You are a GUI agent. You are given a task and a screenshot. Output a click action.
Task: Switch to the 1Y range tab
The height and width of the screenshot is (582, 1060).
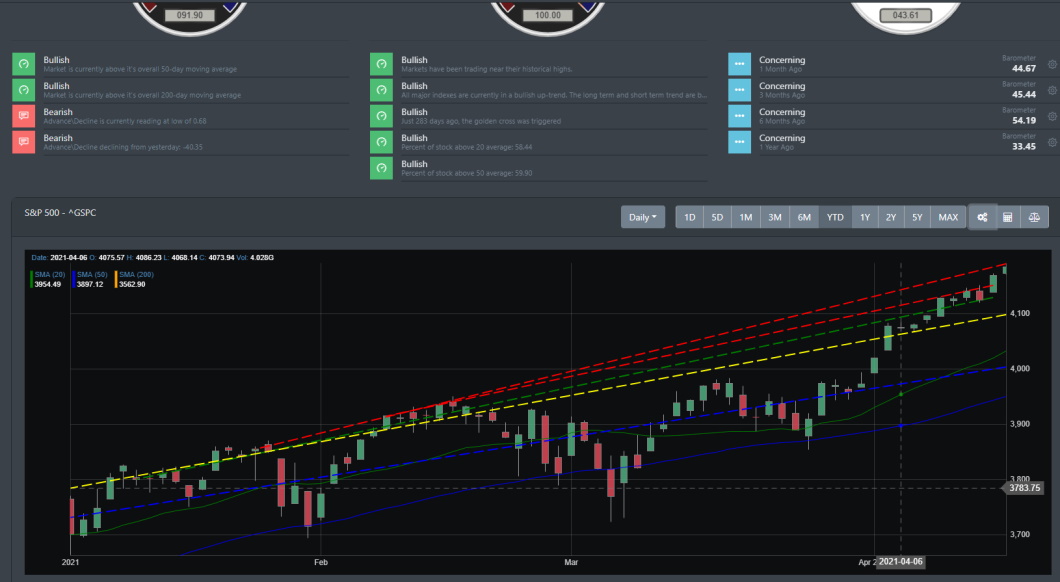tap(865, 217)
